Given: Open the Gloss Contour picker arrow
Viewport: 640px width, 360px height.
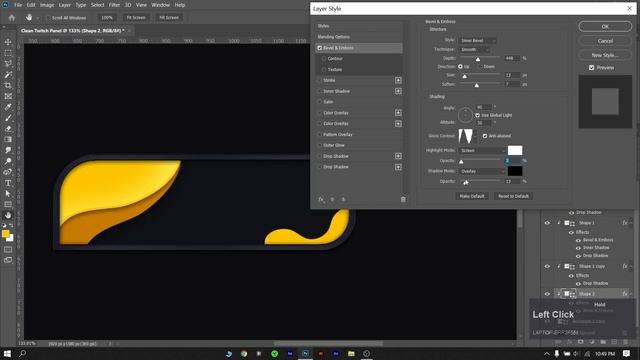Looking at the screenshot, I should click(x=475, y=136).
